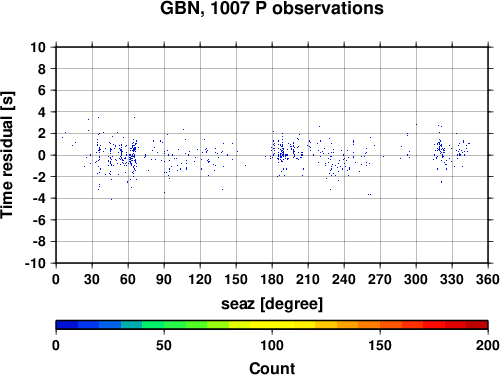
Task: Click the x-axis tick label 180
Action: click(x=272, y=279)
